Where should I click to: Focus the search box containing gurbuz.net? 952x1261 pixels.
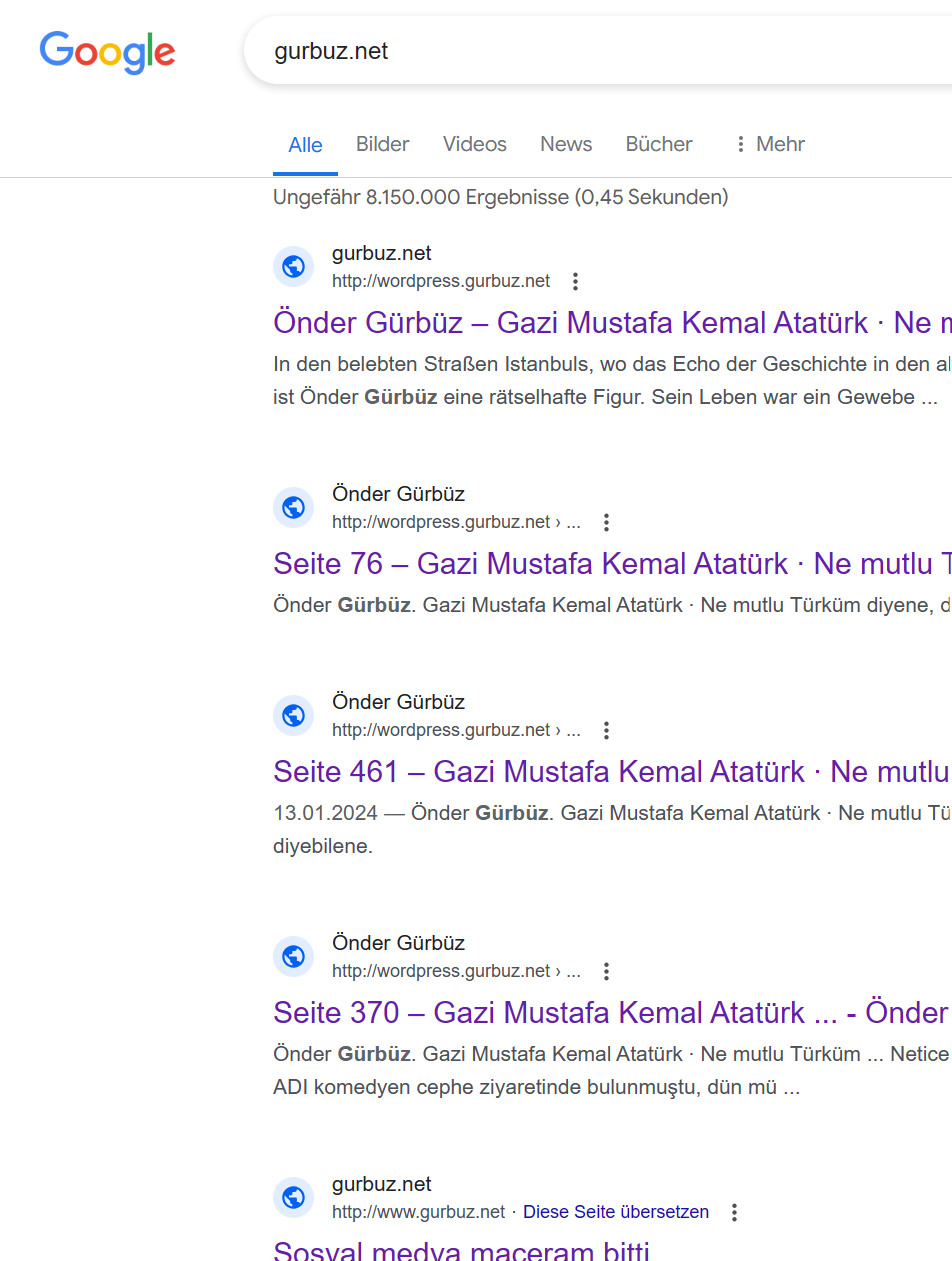[x=598, y=50]
